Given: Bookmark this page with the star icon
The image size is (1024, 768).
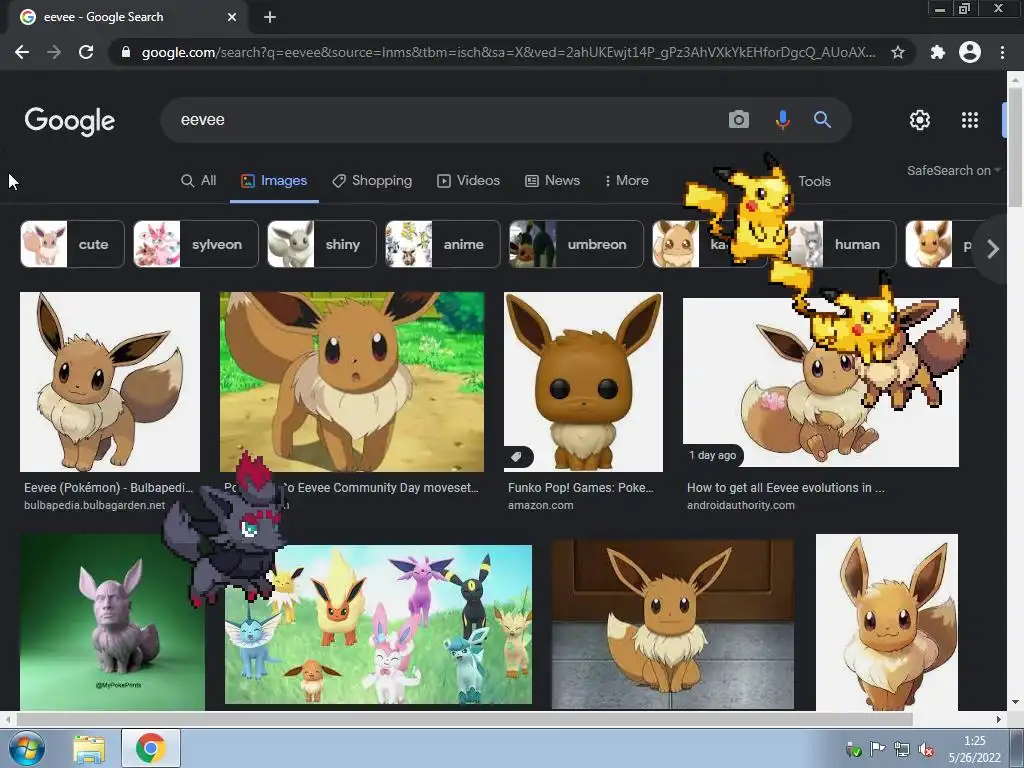Looking at the screenshot, I should click(x=898, y=52).
